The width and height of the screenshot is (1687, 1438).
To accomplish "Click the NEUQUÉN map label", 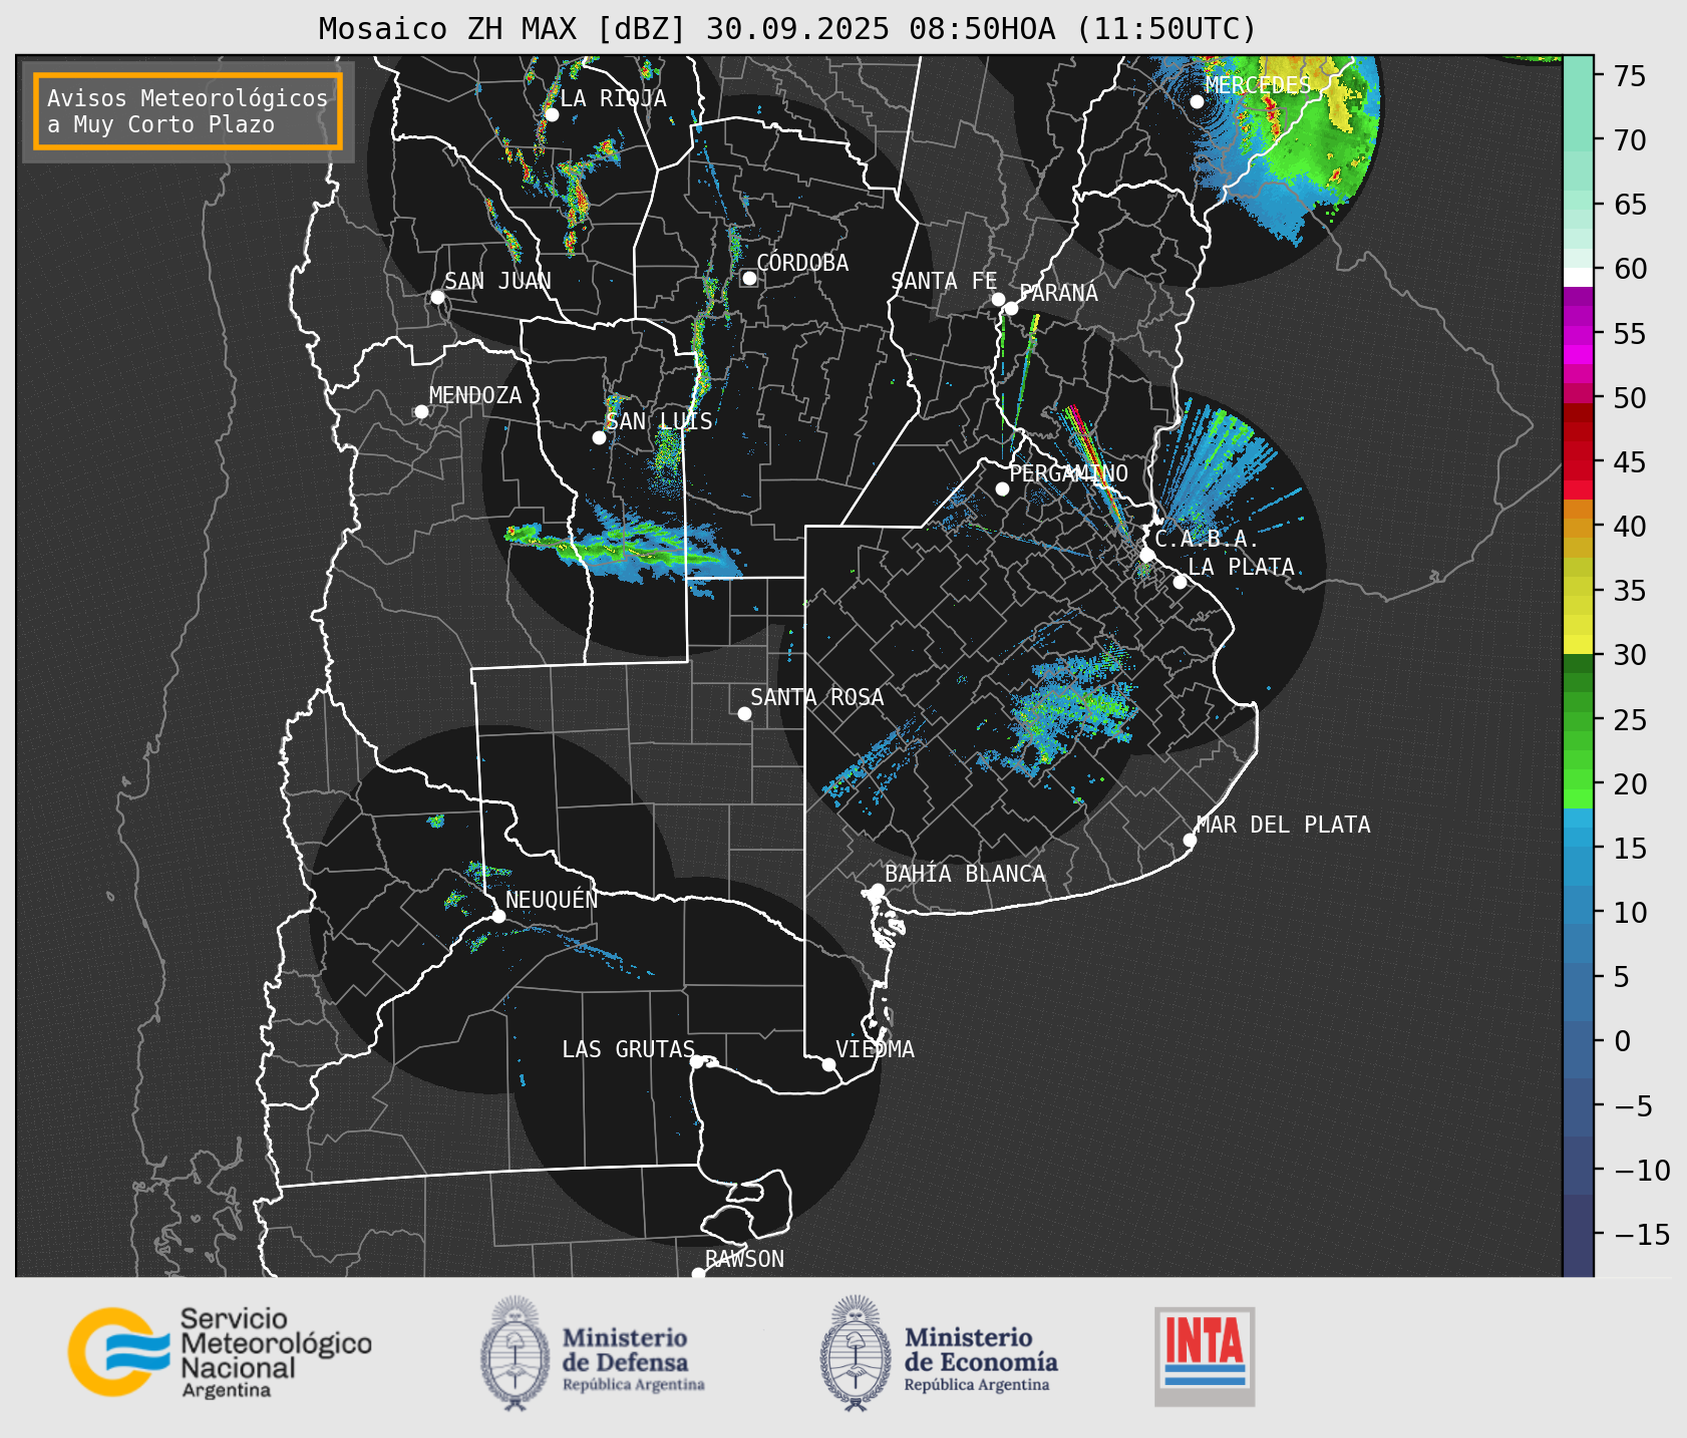I will pyautogui.click(x=551, y=899).
